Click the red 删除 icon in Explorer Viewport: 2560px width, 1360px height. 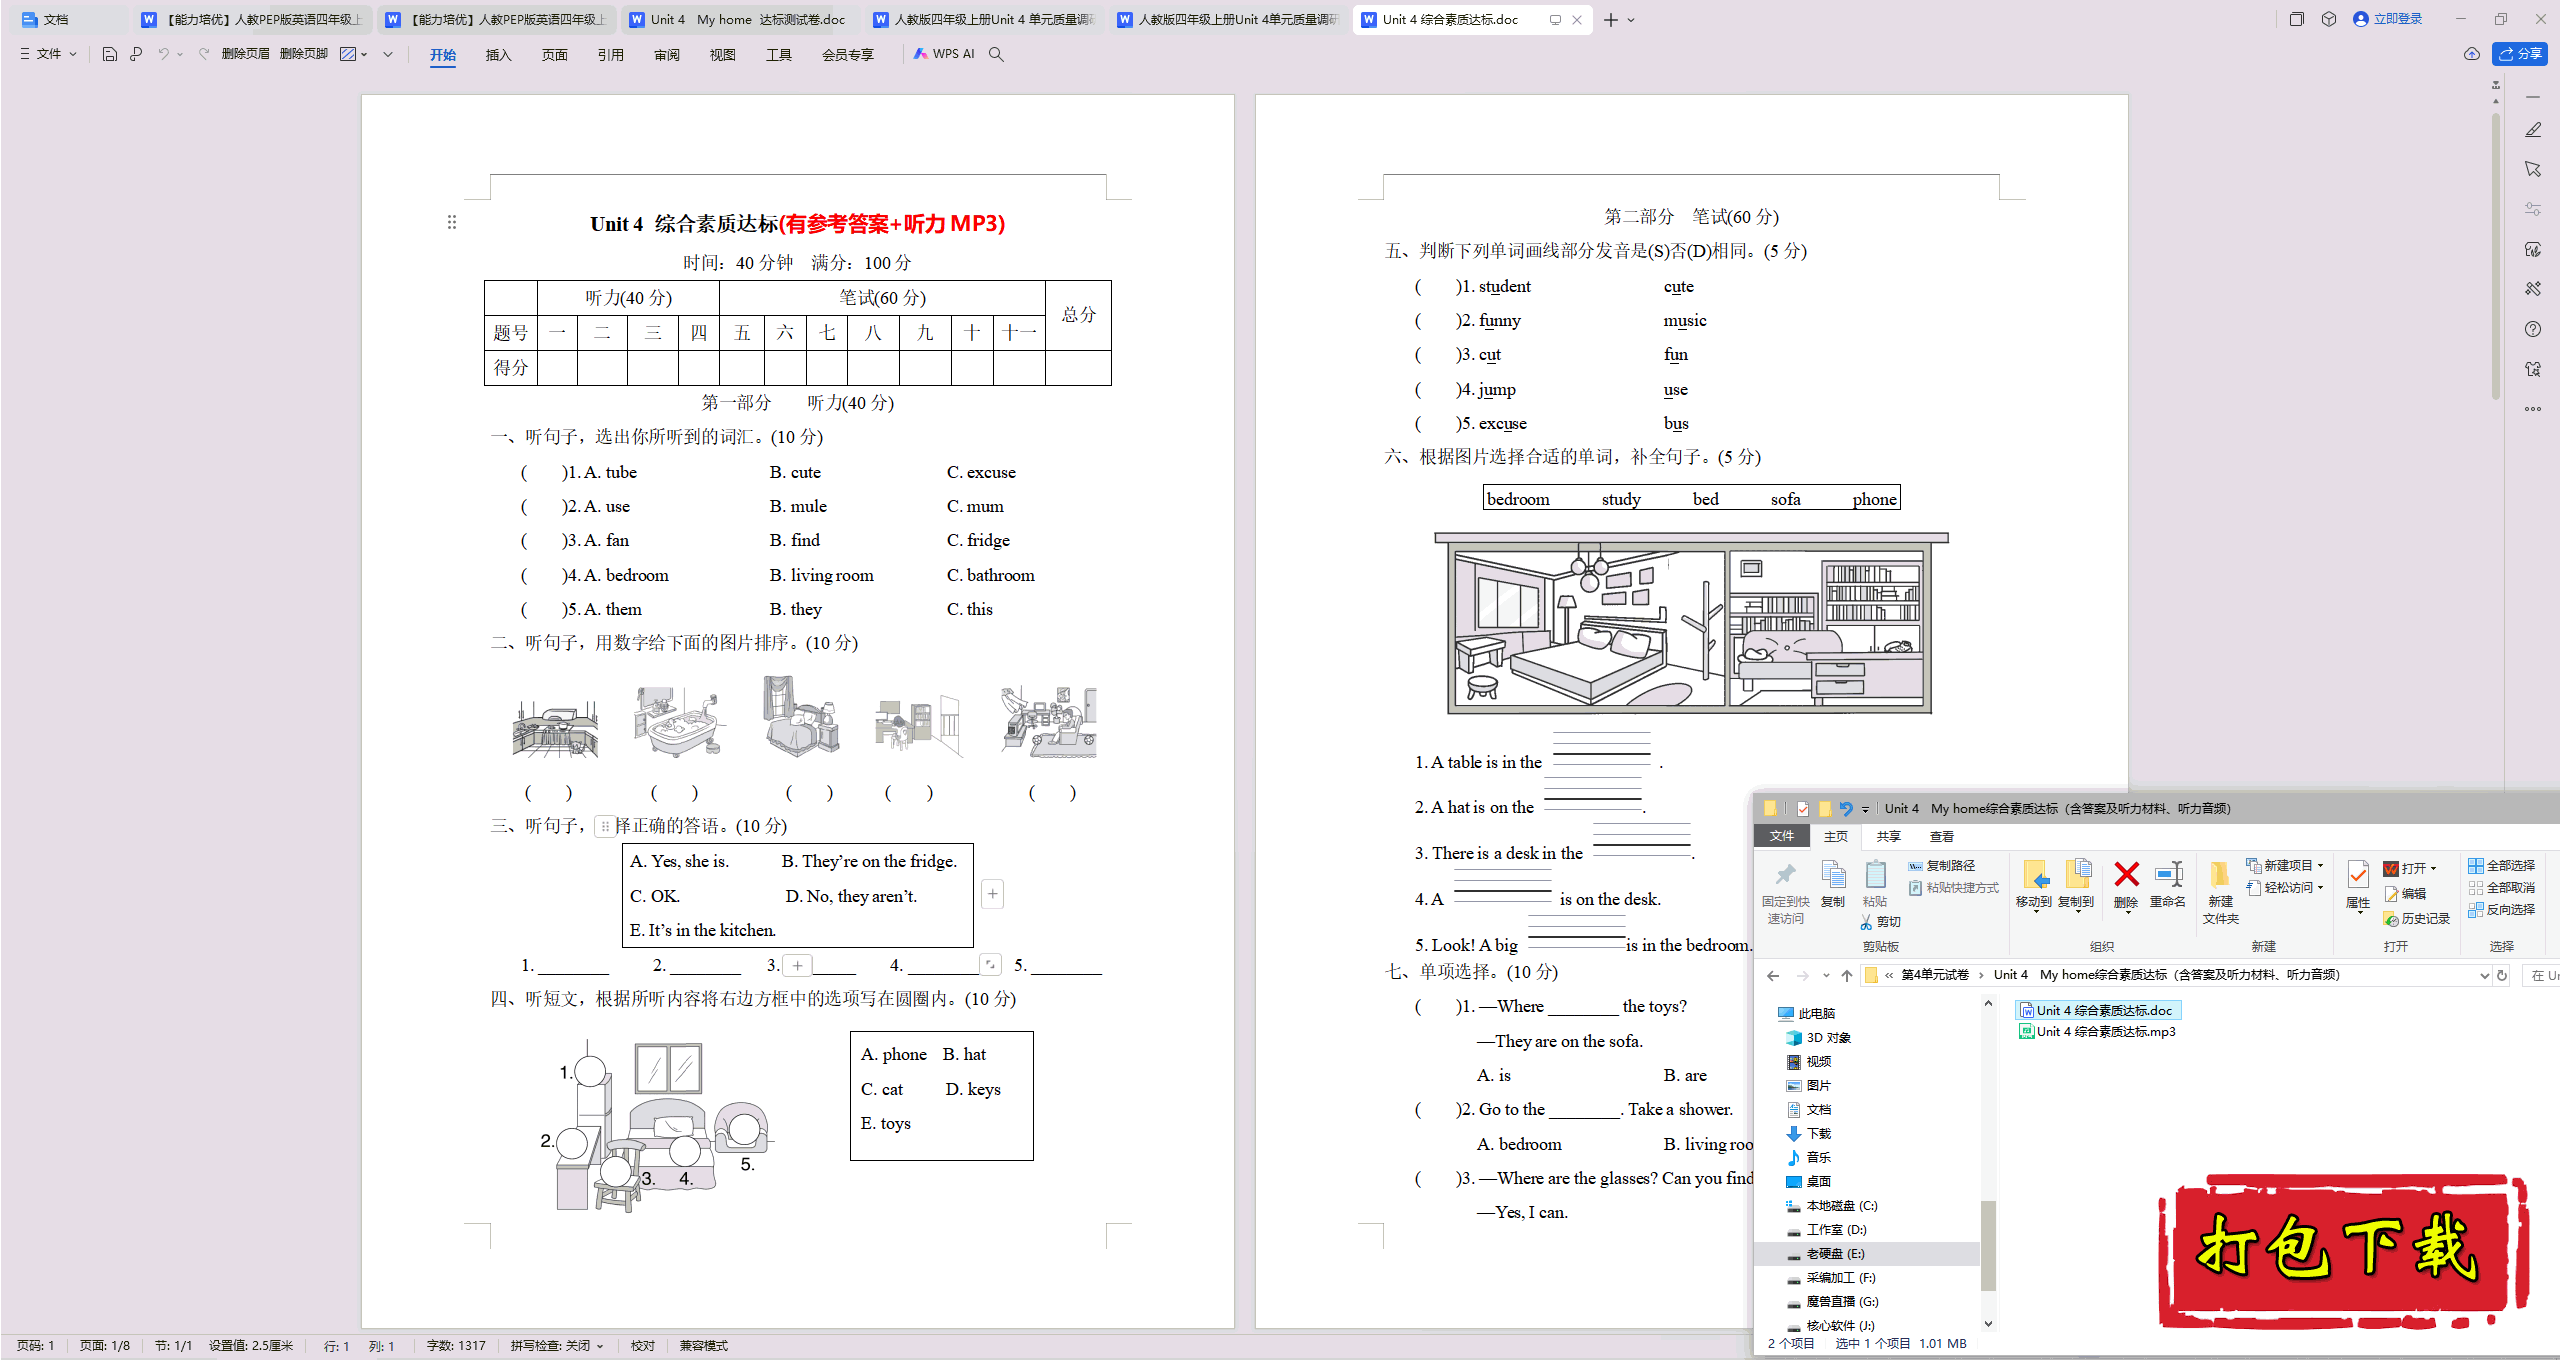pyautogui.click(x=2126, y=875)
